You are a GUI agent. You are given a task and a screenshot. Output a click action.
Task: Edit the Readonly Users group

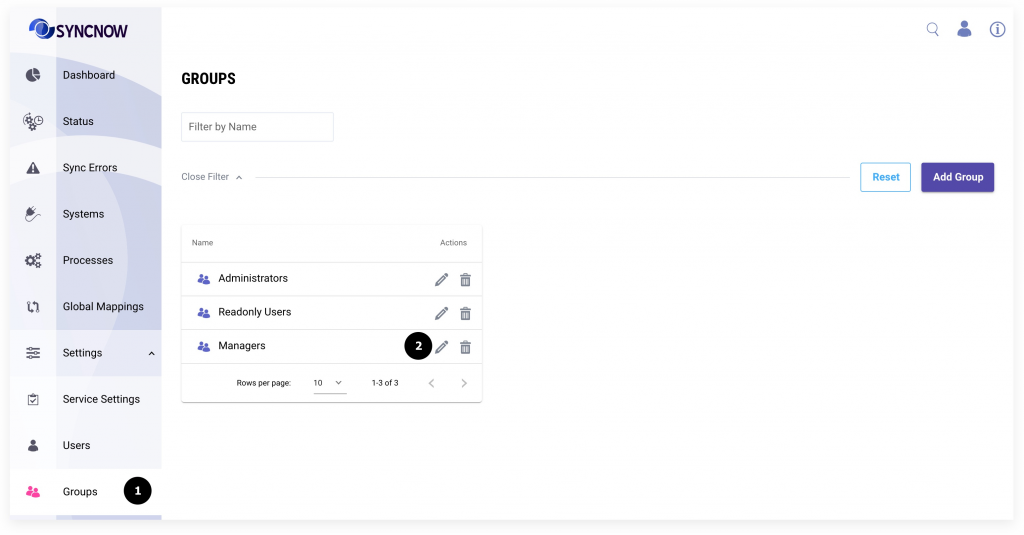point(441,314)
